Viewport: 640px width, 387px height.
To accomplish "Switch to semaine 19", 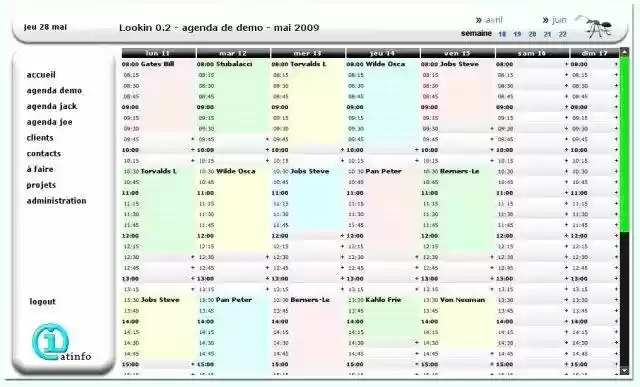I will [x=517, y=34].
